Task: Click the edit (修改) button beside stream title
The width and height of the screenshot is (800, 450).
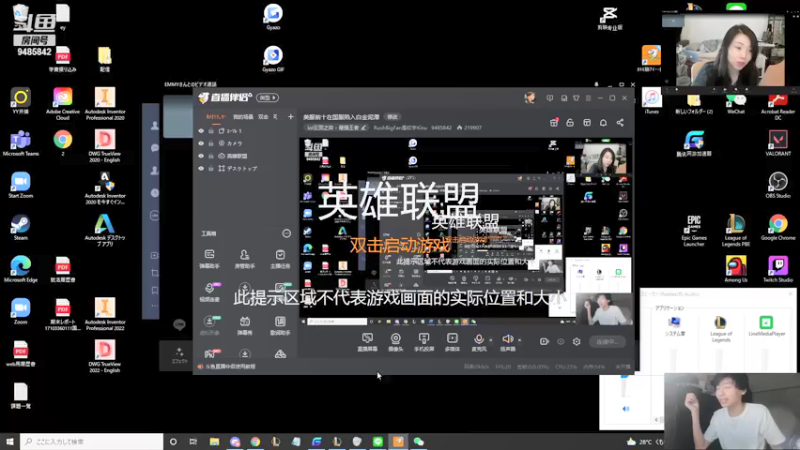Action: coord(392,117)
